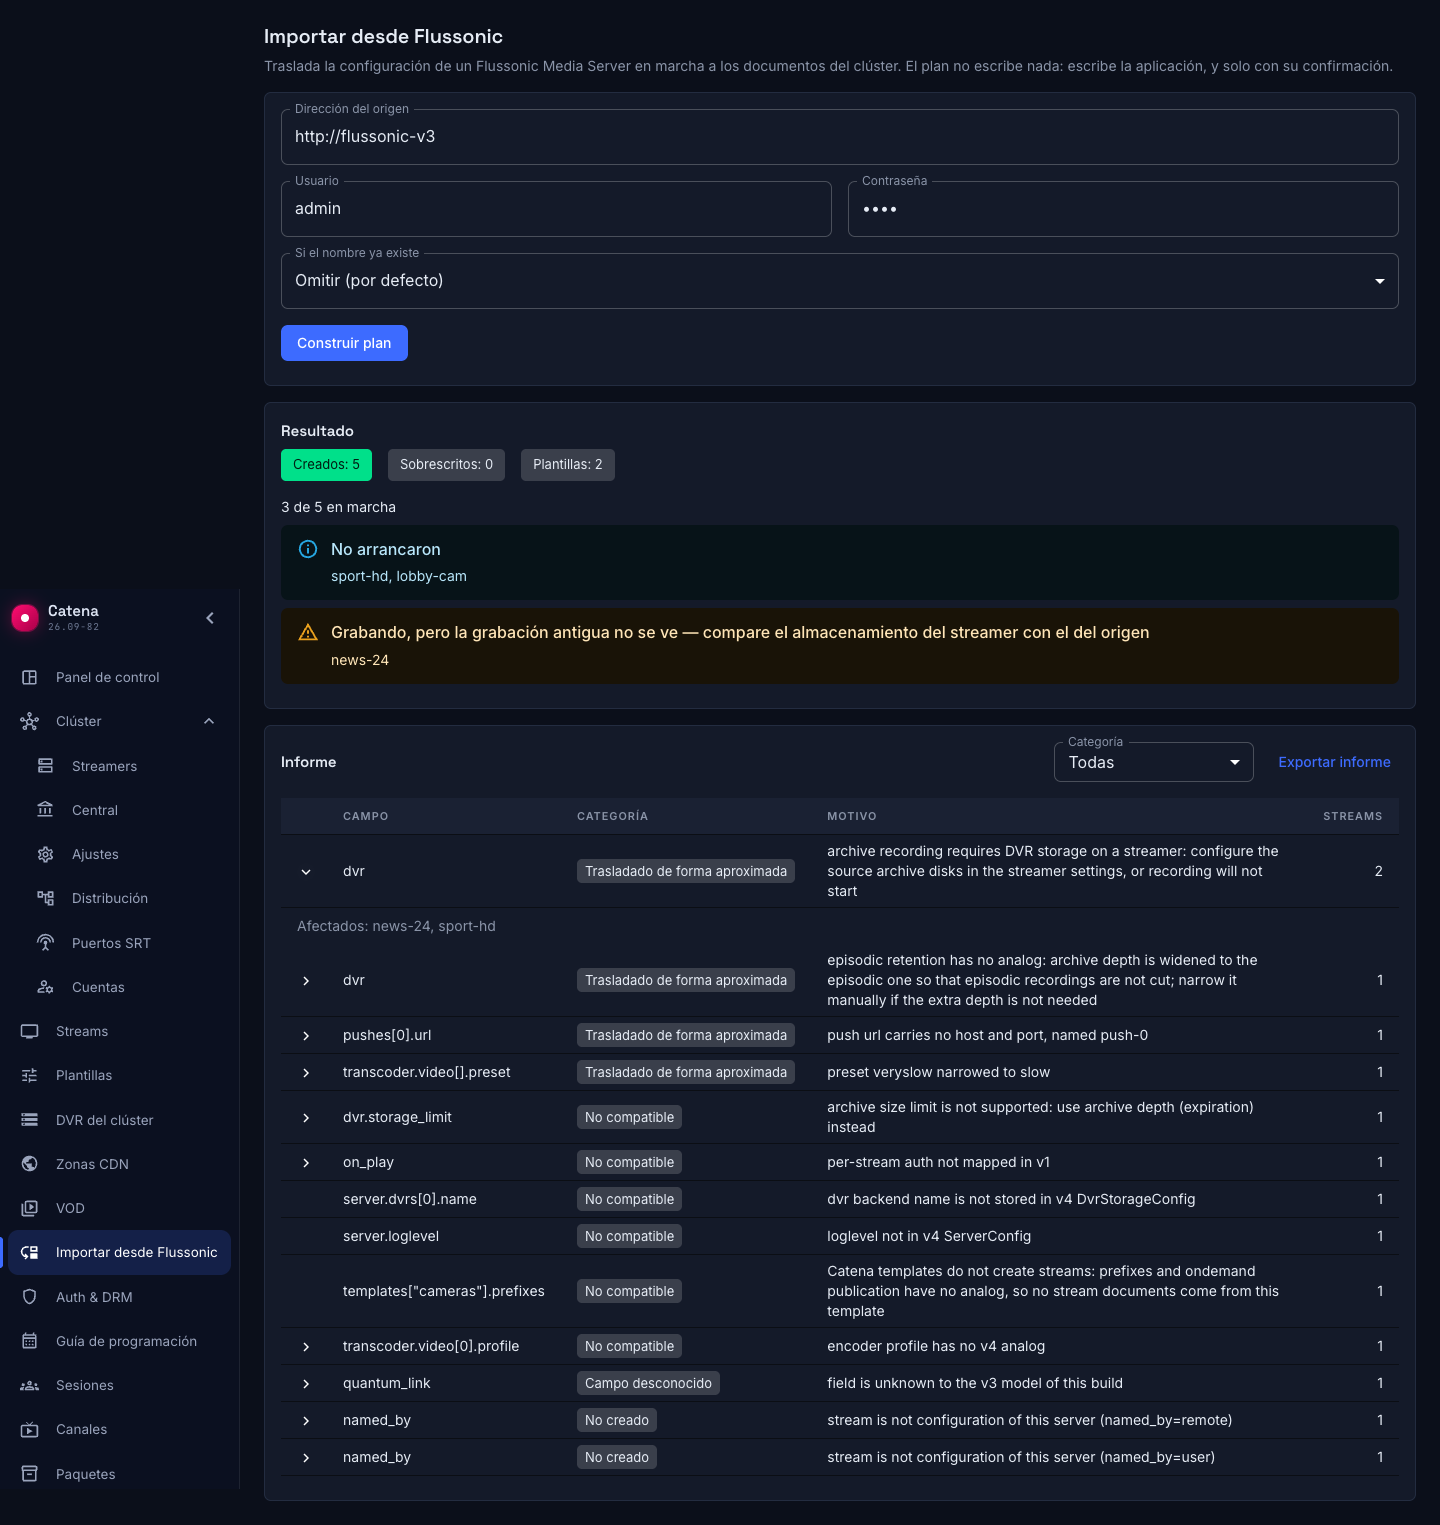Expand the quantum_link row
This screenshot has width=1440, height=1525.
[x=306, y=1384]
